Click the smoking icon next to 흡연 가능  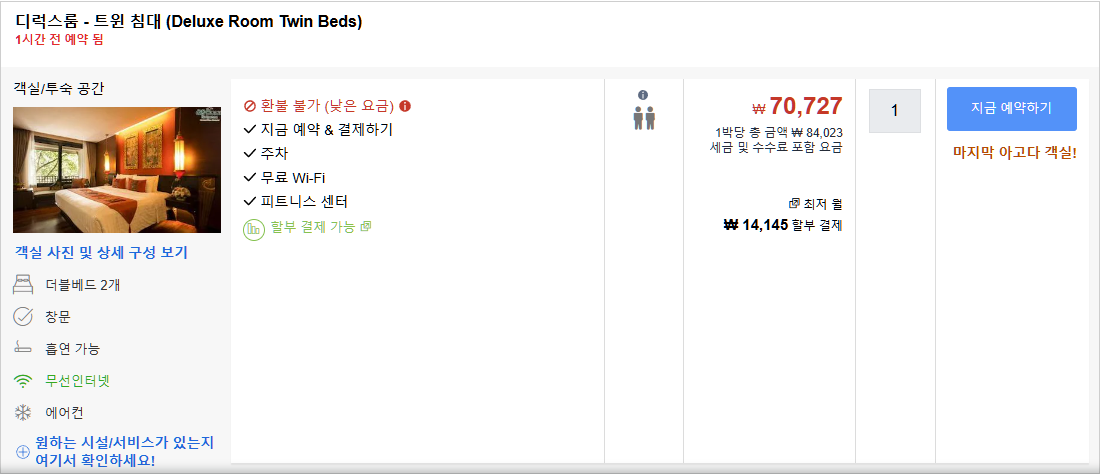(23, 349)
